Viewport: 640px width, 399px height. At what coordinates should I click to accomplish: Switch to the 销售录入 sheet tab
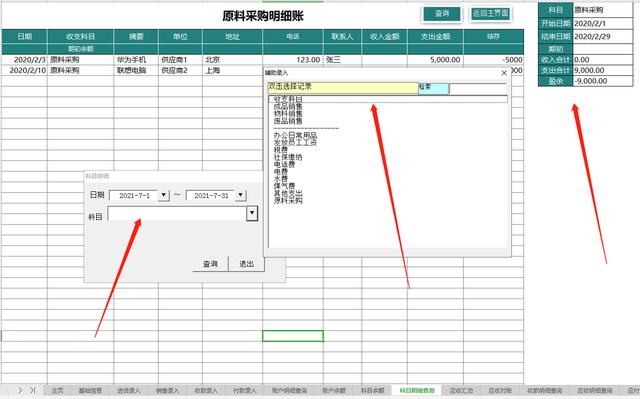tap(167, 390)
